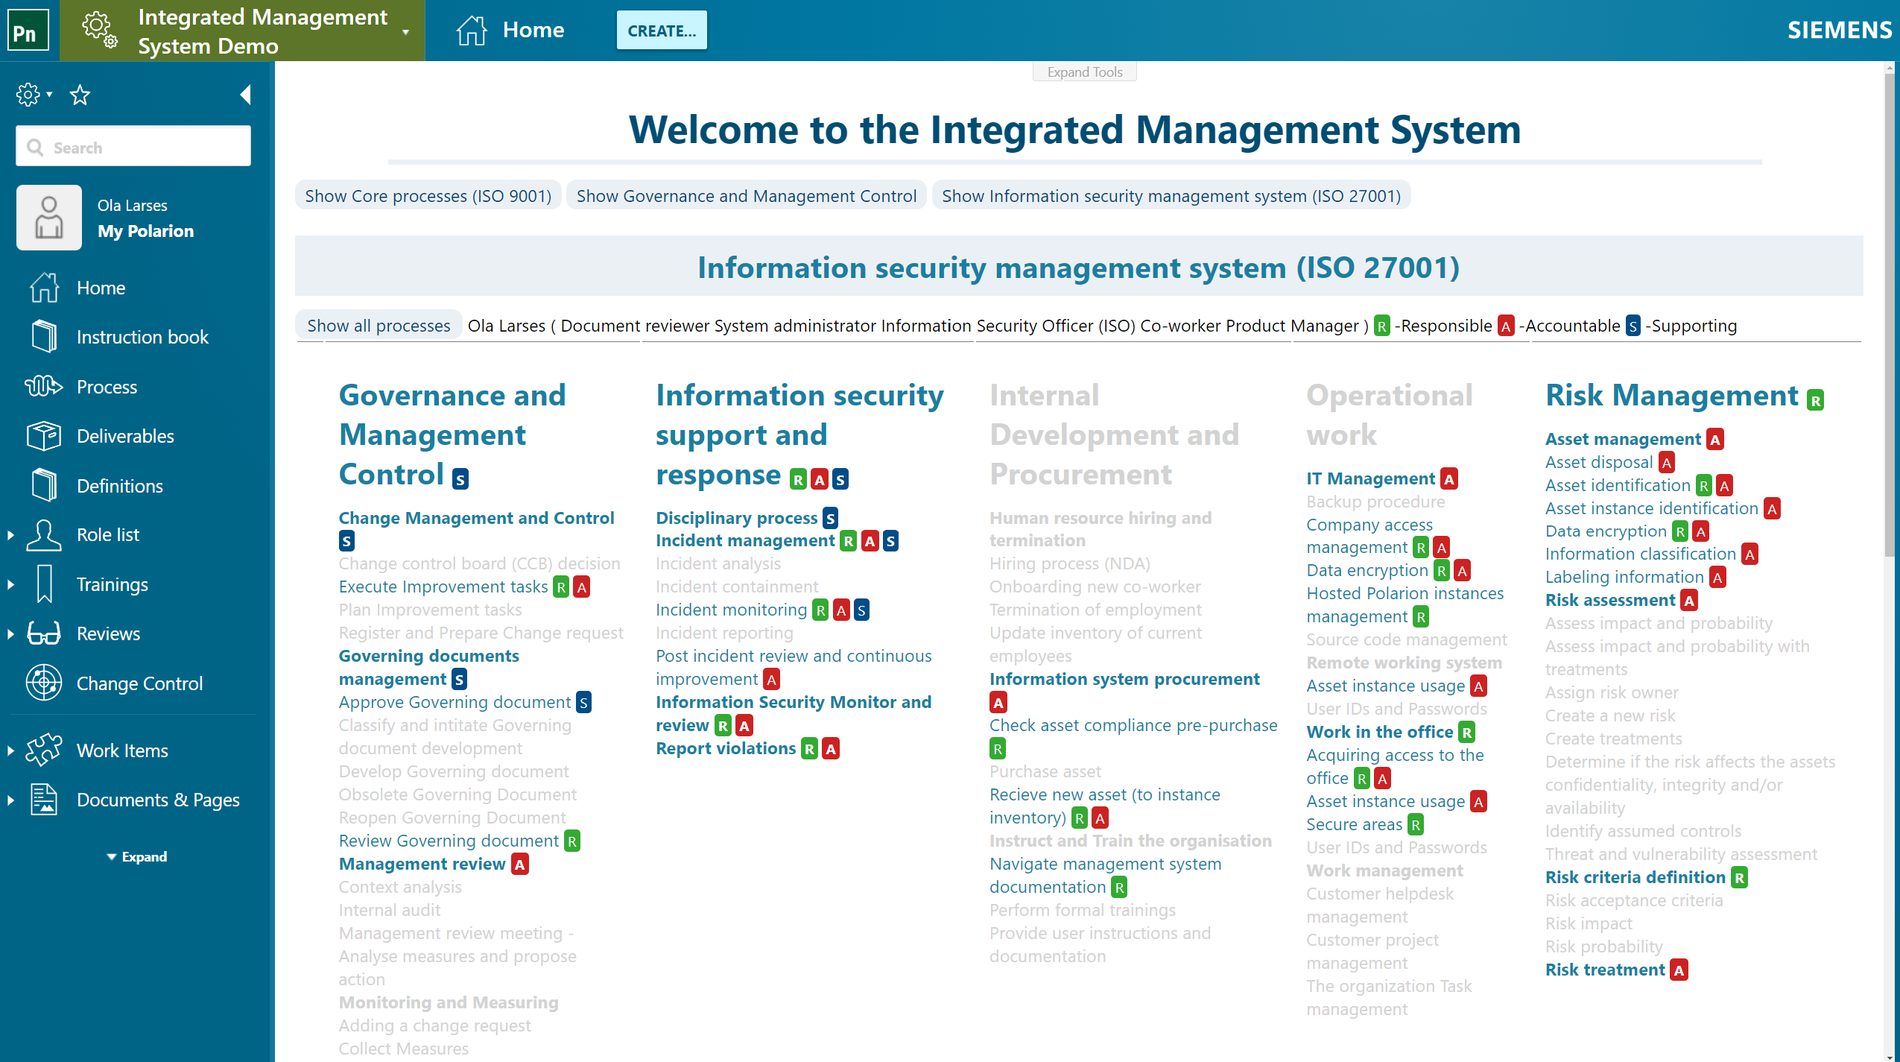Open the Report violations link
1900x1062 pixels.
click(726, 748)
